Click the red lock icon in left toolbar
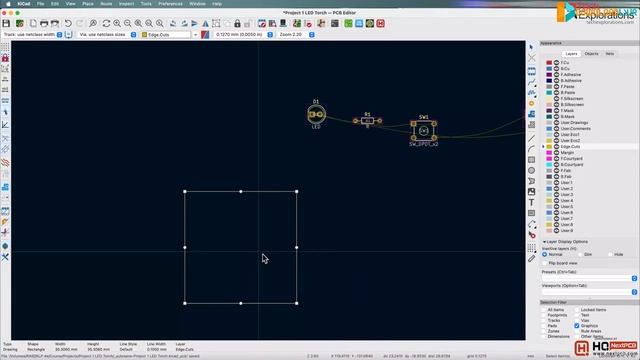640x360 pixels. (5, 58)
